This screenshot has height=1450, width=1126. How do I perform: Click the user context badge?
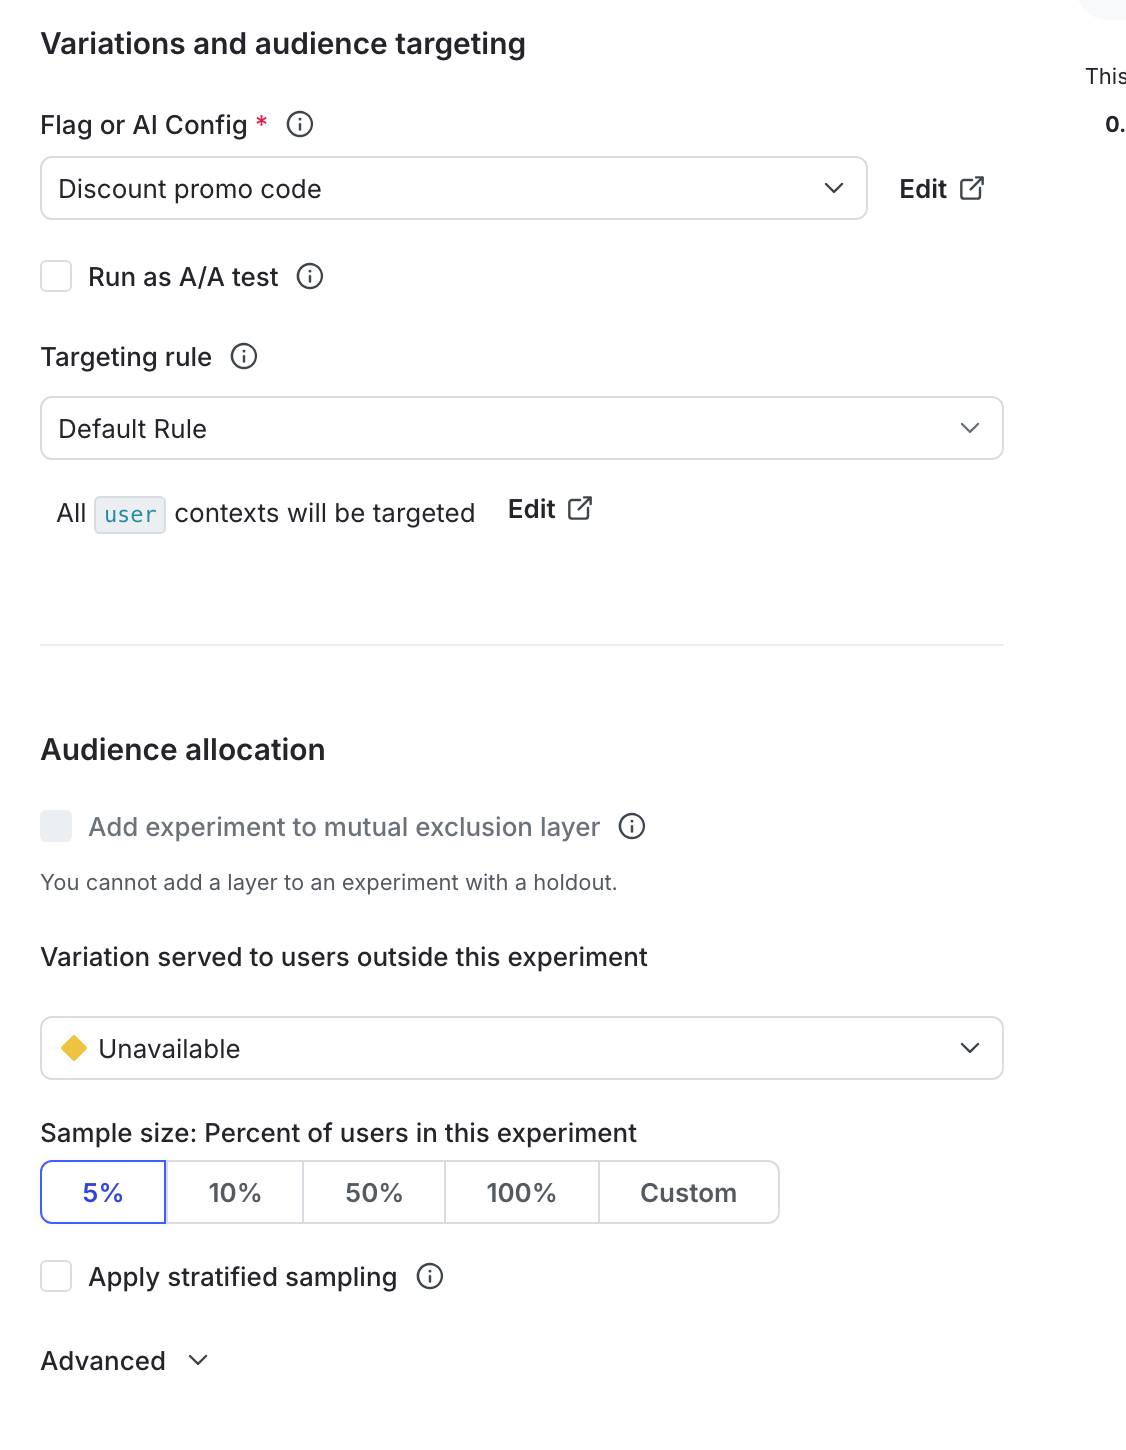(x=130, y=514)
